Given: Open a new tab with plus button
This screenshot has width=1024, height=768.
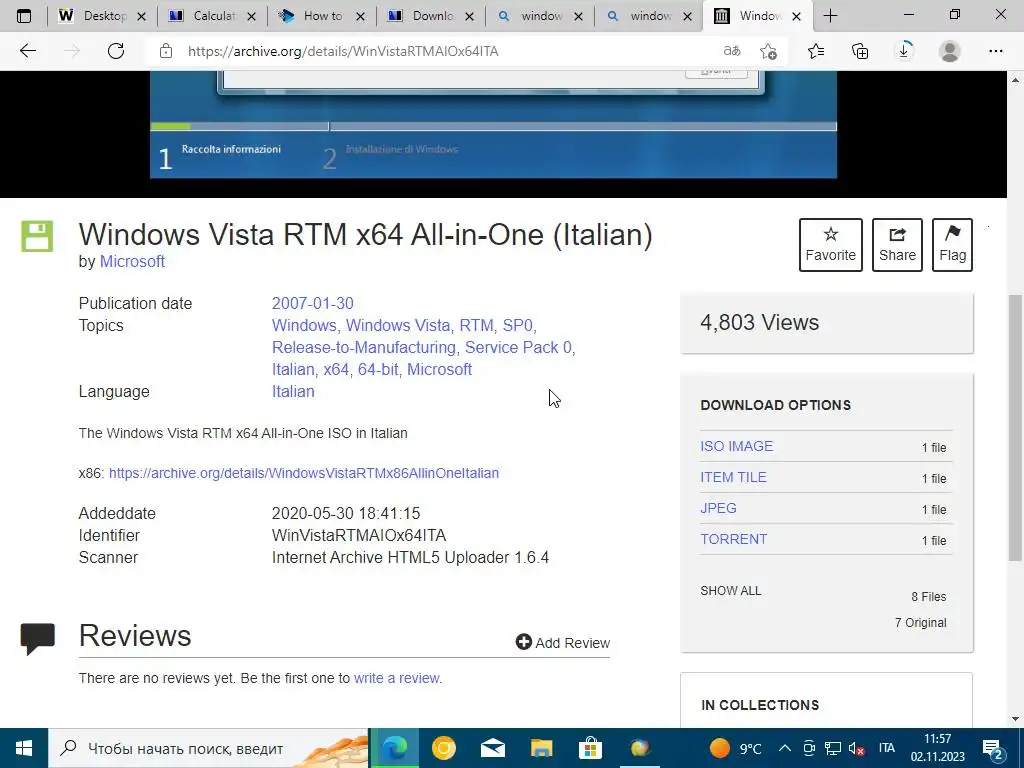Looking at the screenshot, I should (x=830, y=16).
